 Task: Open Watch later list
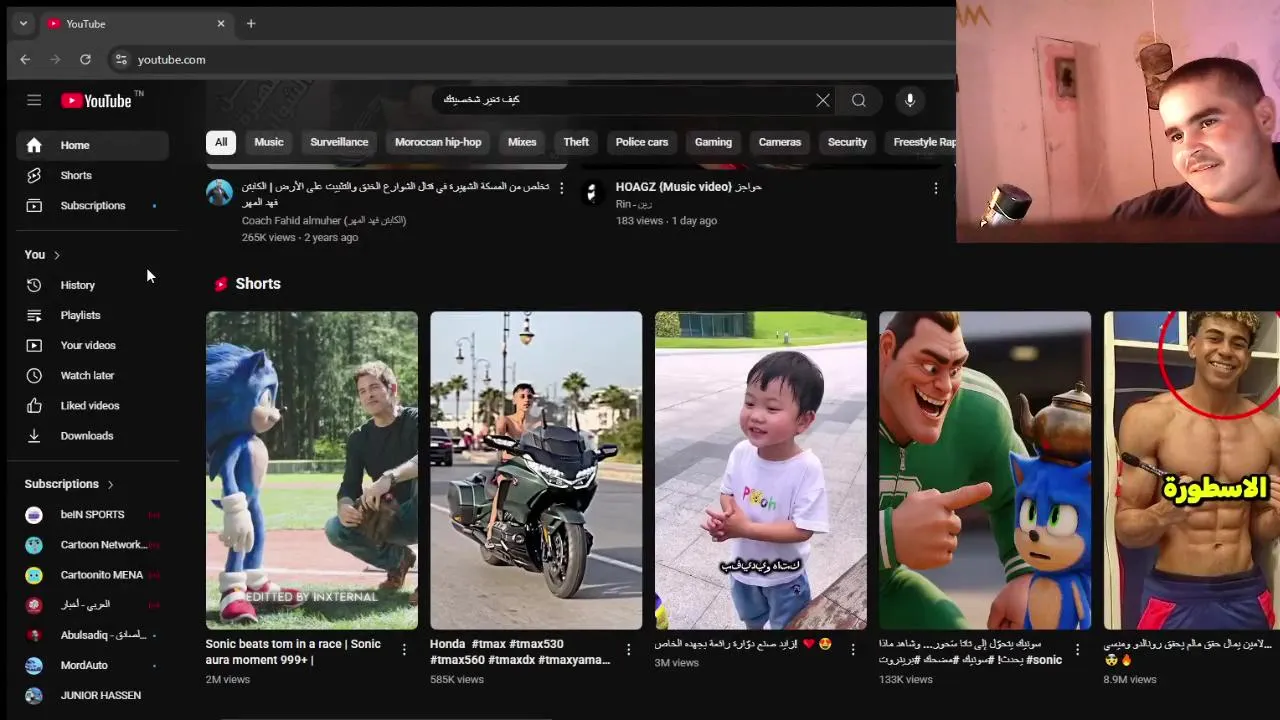(92, 375)
